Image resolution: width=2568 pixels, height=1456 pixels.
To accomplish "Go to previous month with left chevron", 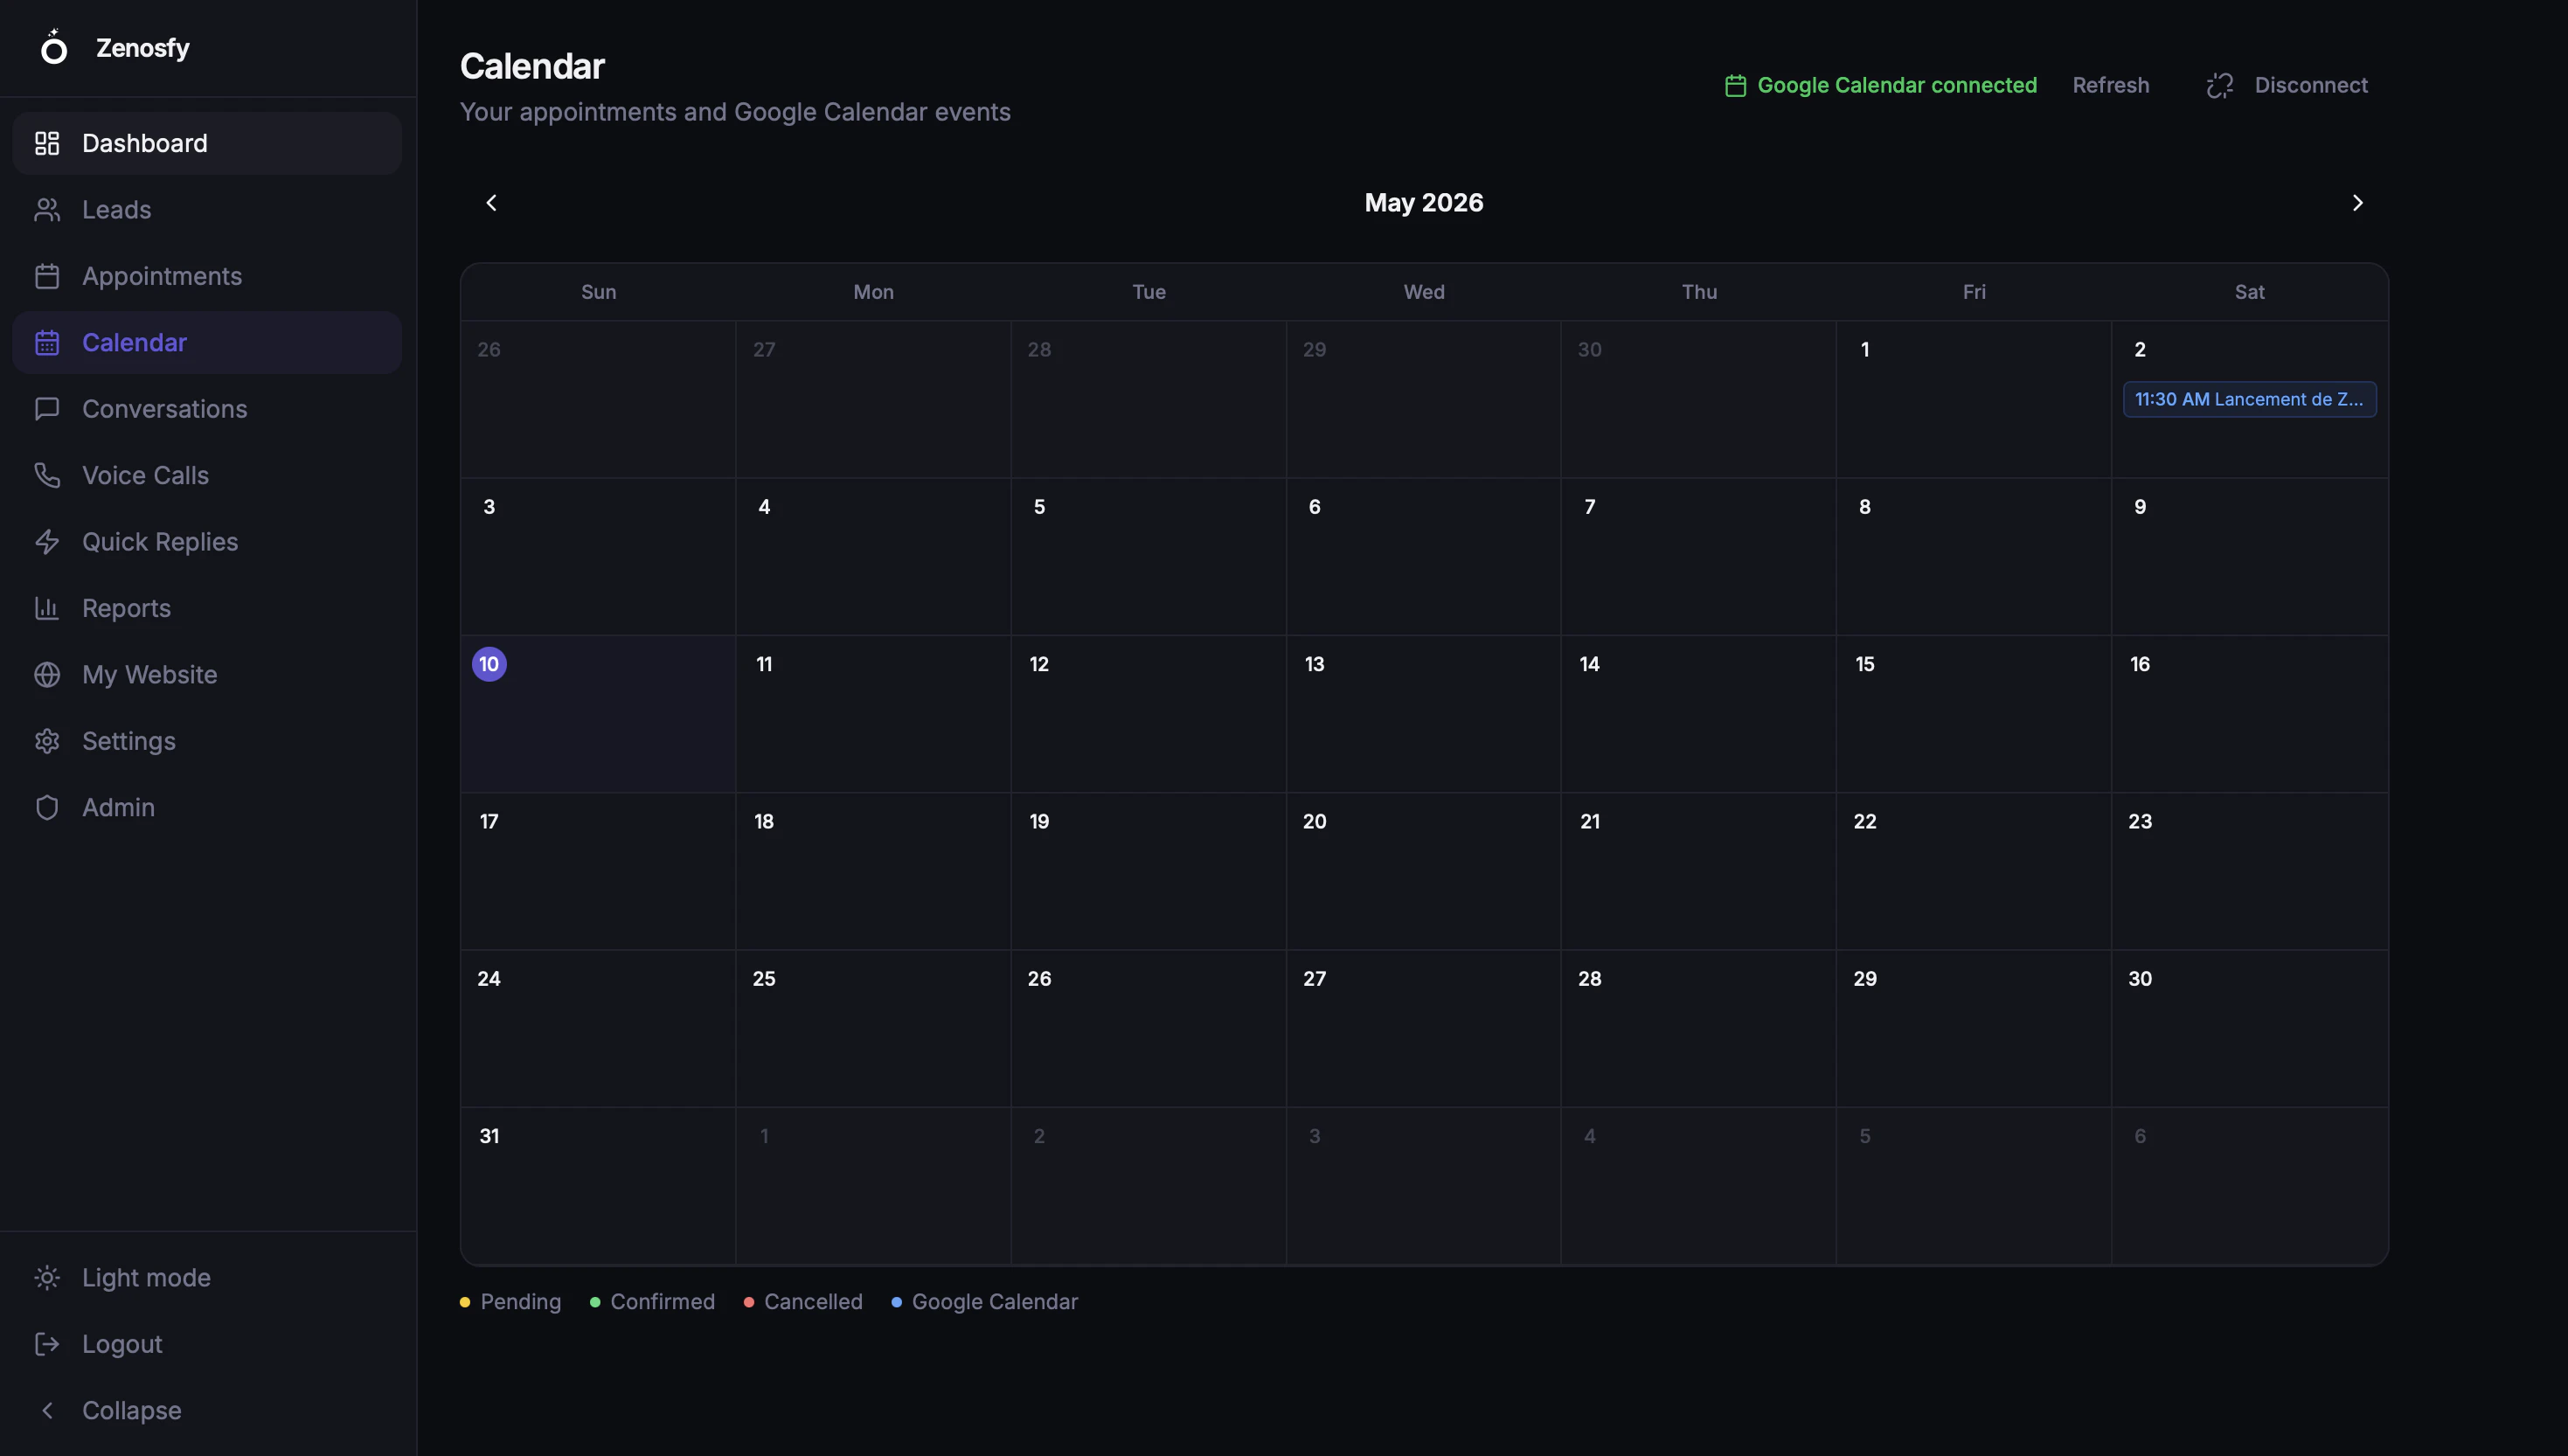I will [491, 203].
